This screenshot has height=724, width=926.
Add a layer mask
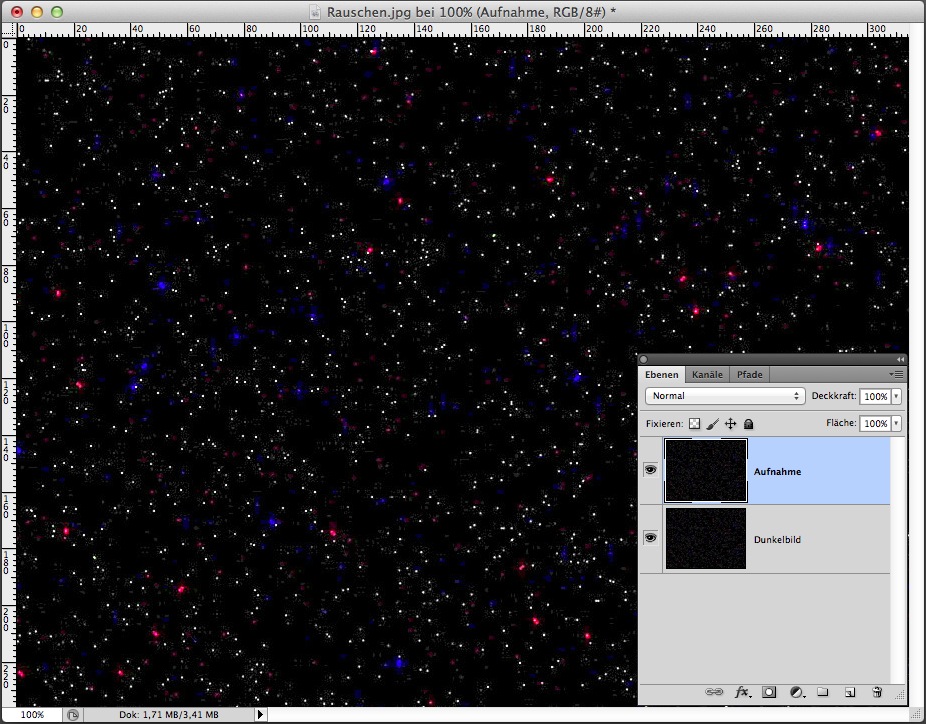point(769,692)
